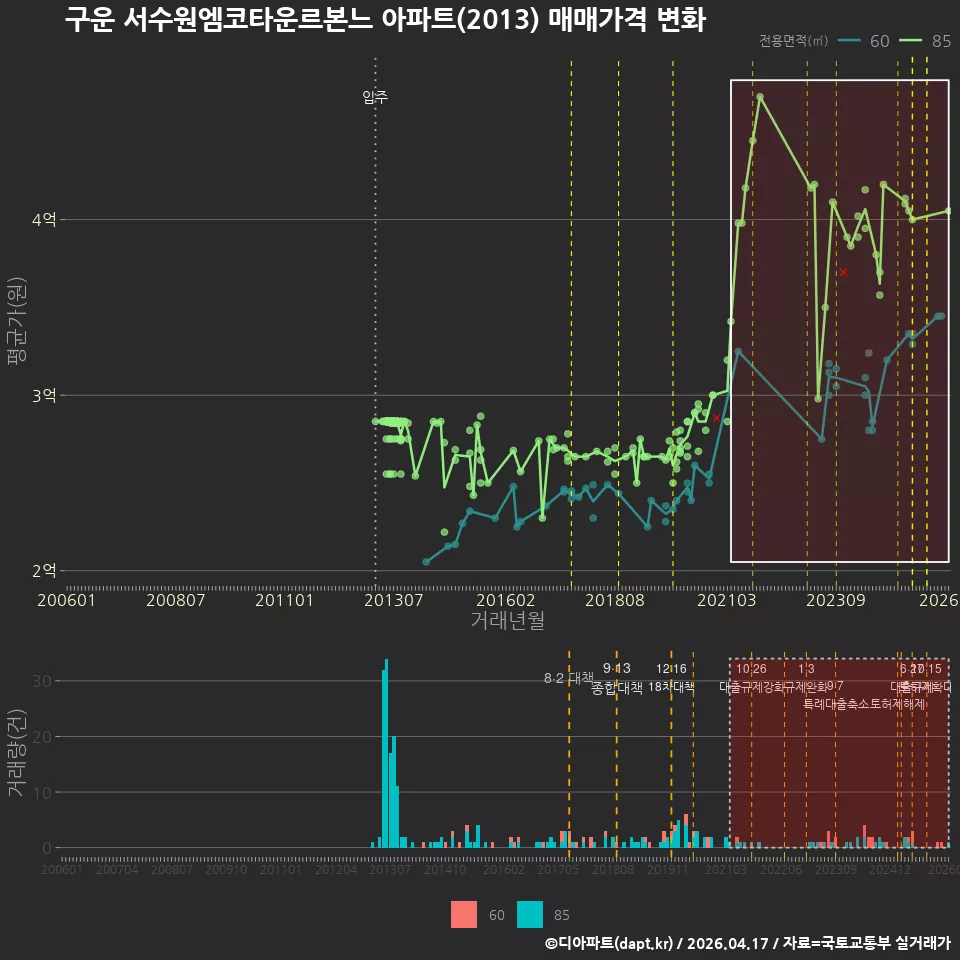Click the '202412' label on volume chart axis
Screen dimensions: 960x960
890,869
